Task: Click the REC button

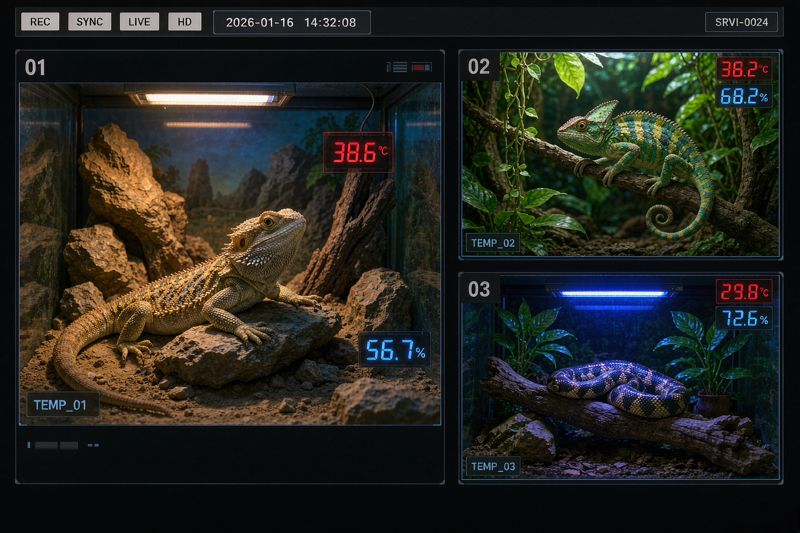Action: tap(40, 22)
